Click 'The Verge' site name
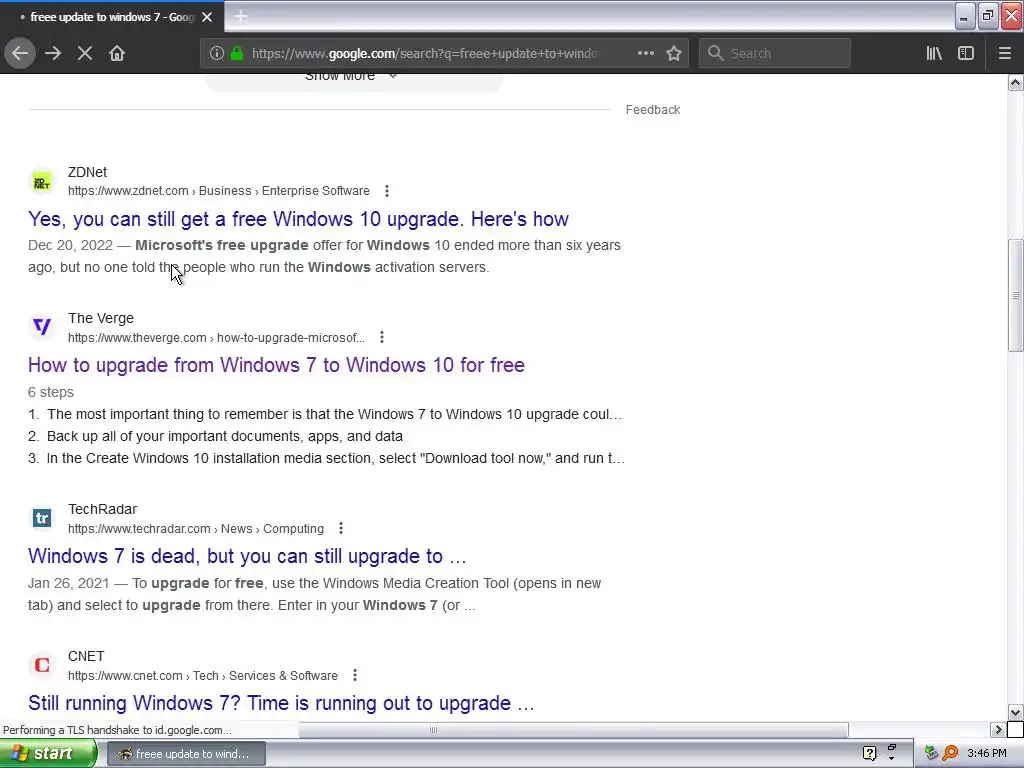The image size is (1024, 768). click(101, 318)
